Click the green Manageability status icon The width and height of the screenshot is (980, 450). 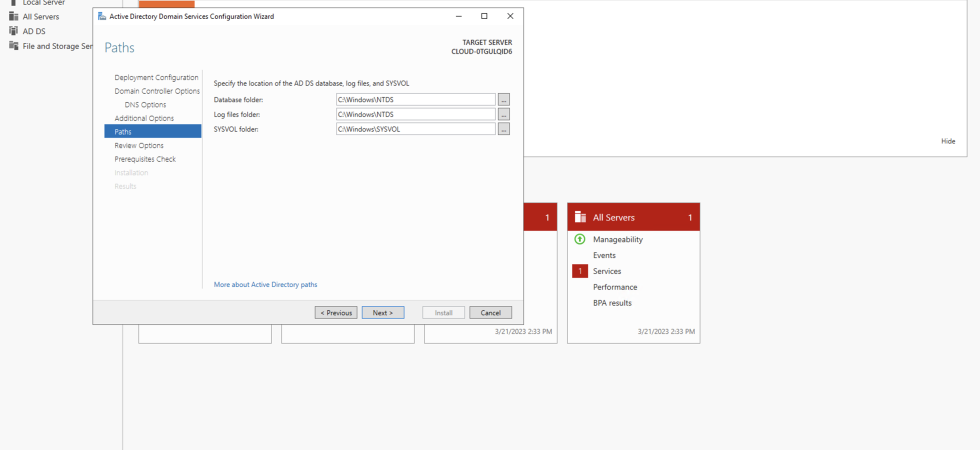pyautogui.click(x=580, y=239)
